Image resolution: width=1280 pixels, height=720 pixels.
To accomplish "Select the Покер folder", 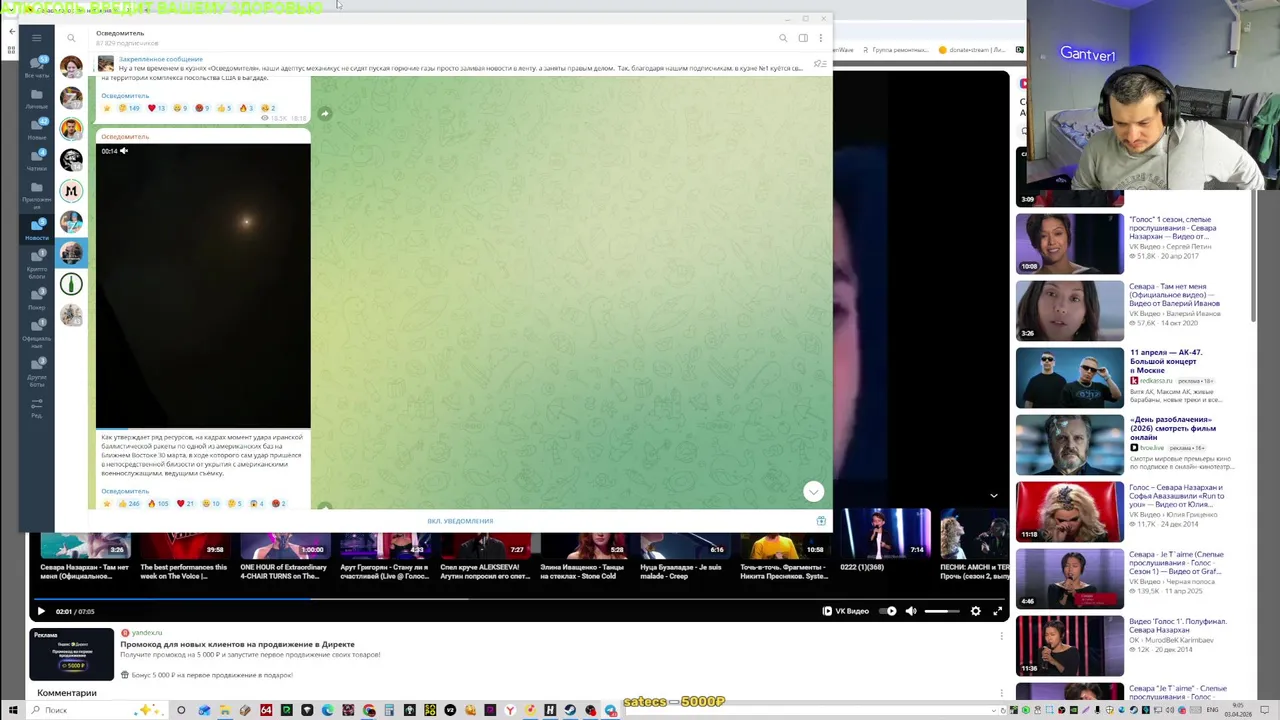I will click(x=37, y=298).
